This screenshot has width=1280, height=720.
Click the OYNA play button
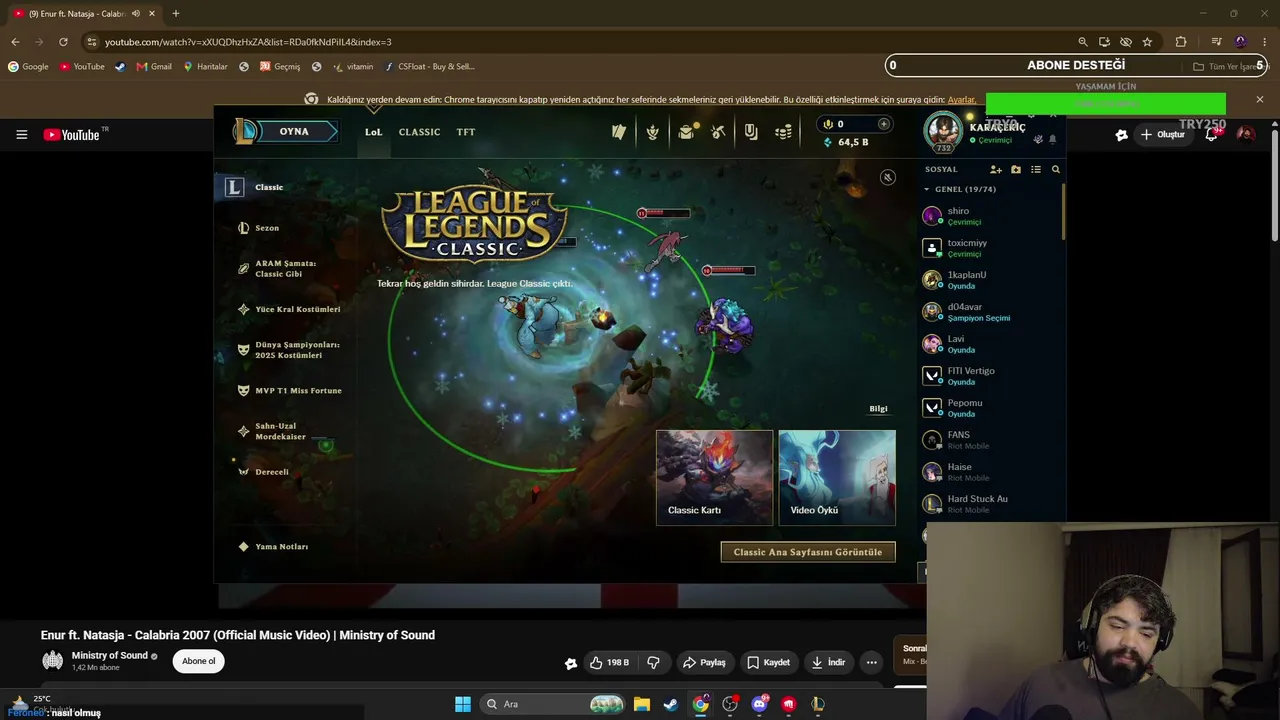(x=294, y=132)
